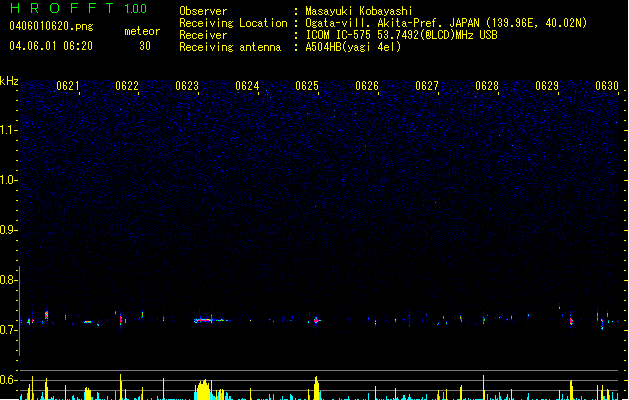Click the 'Observer' field label

pos(203,11)
